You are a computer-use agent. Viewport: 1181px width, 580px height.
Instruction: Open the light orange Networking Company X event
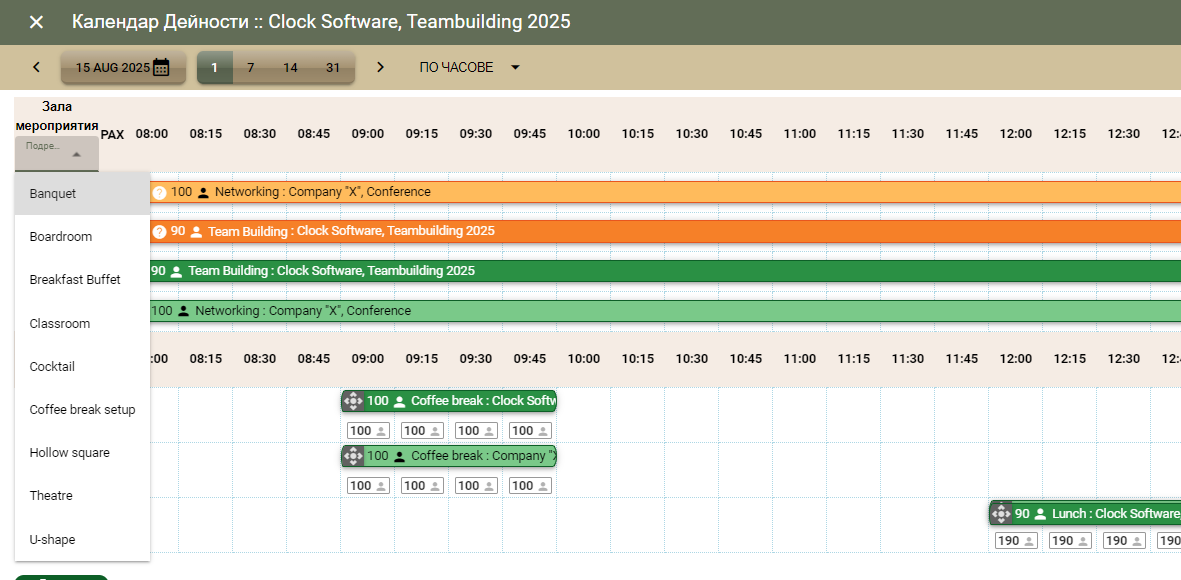tap(665, 192)
